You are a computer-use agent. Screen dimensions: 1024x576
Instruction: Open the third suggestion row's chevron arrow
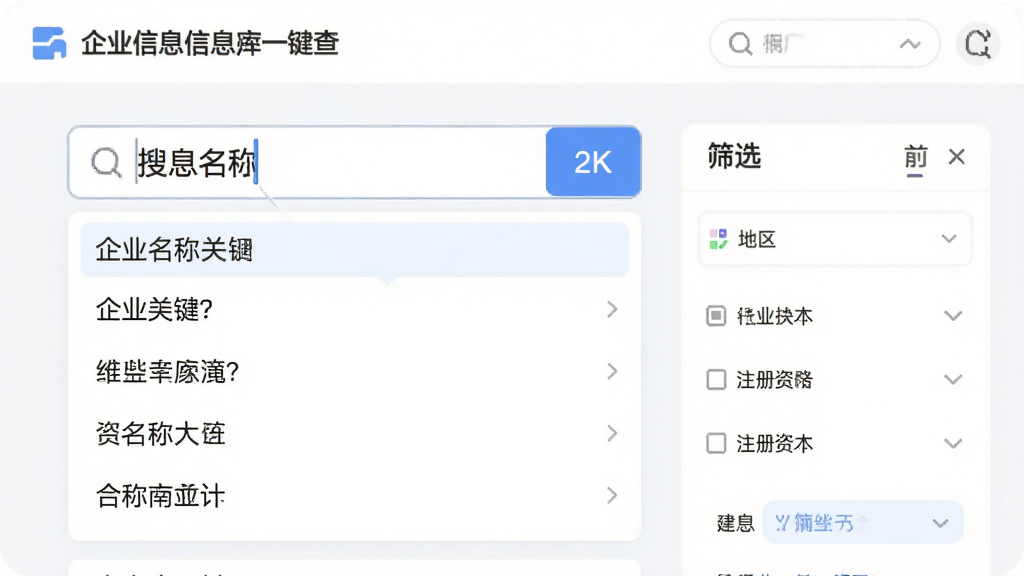[x=612, y=372]
